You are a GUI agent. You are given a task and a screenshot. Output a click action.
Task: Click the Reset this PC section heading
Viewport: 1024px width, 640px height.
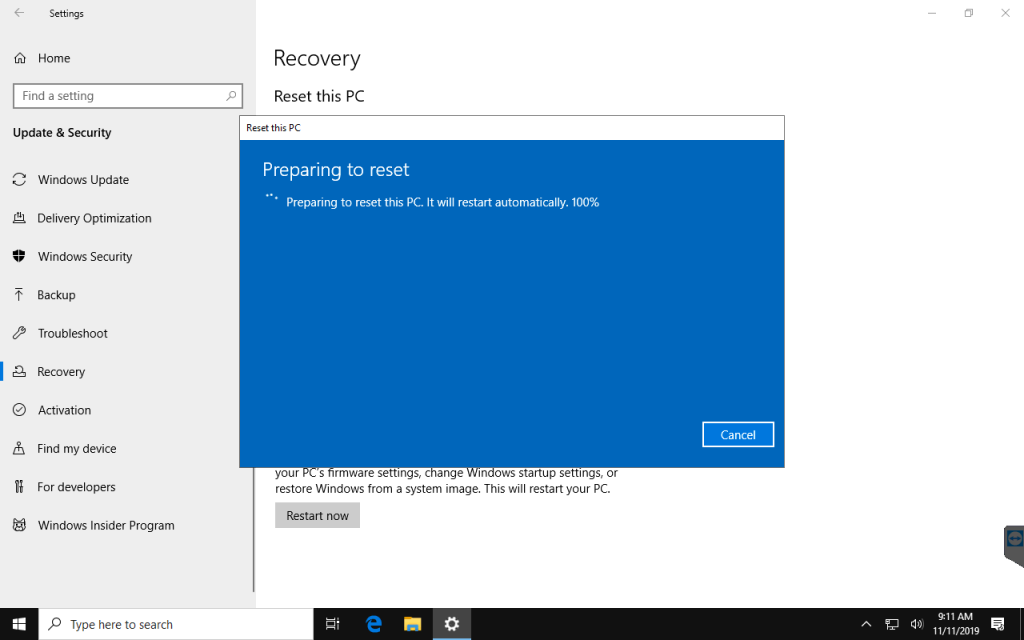pos(319,96)
